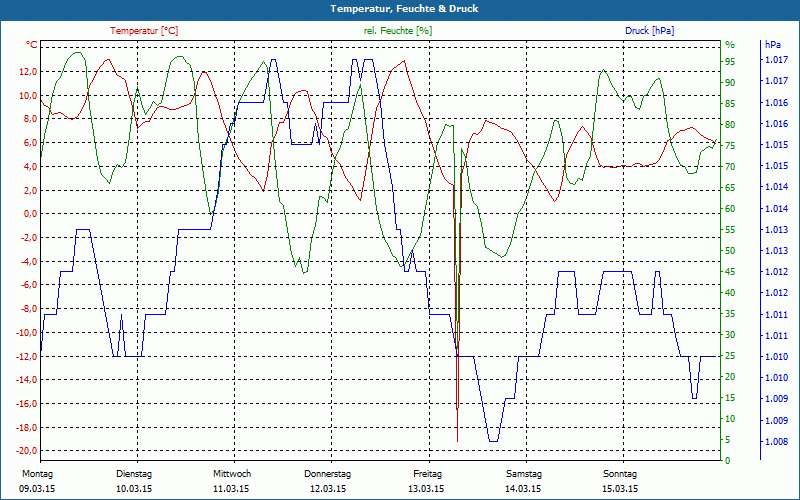Click the "Sonntag" day label
This screenshot has height=500, width=800.
tap(620, 474)
